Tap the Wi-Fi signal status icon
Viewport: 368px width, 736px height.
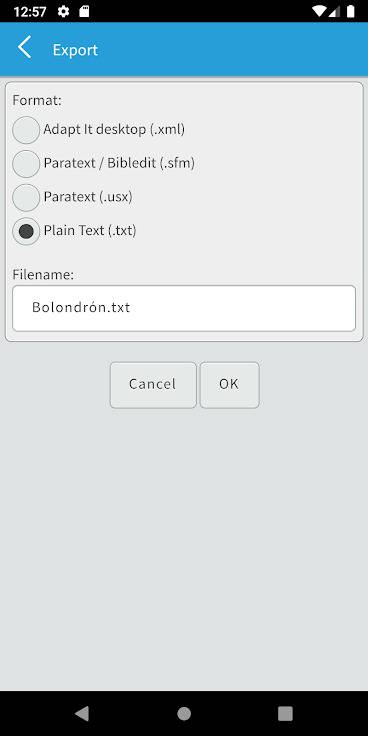[x=319, y=11]
